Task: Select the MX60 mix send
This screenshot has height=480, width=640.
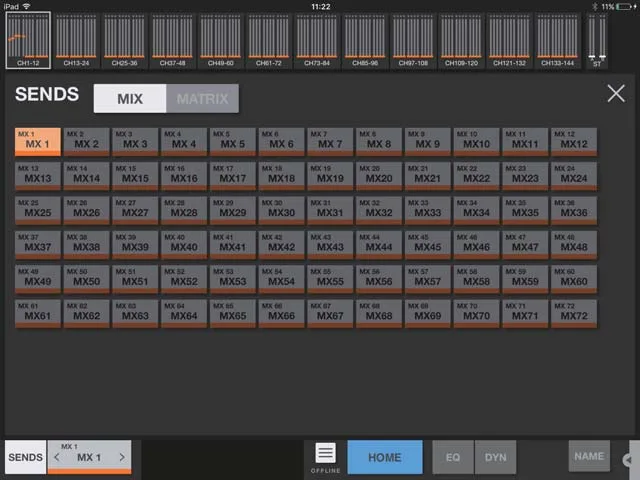Action: click(x=574, y=279)
